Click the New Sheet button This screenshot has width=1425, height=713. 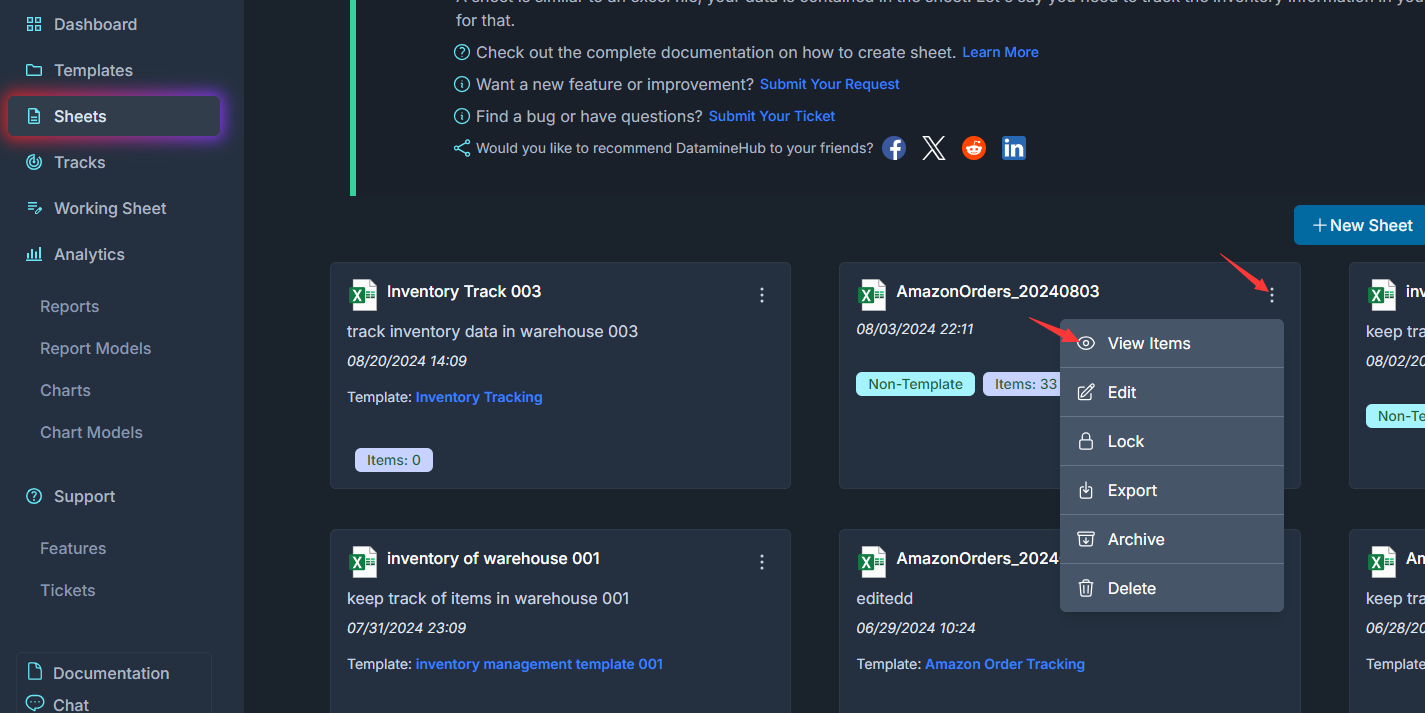[1360, 225]
